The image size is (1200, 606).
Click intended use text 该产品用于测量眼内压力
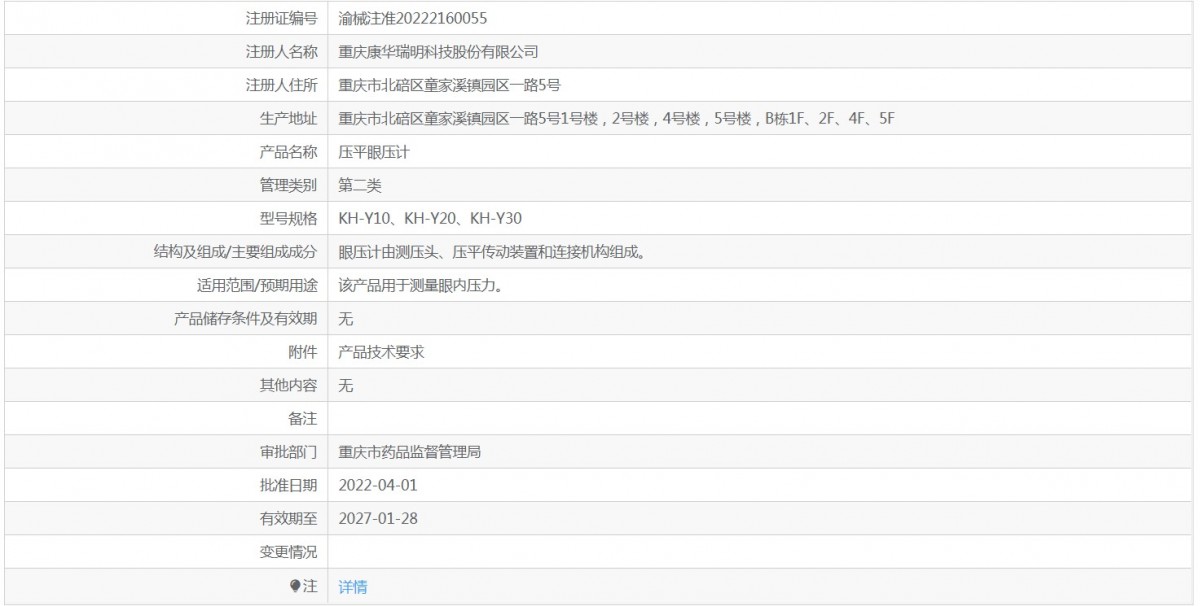click(x=420, y=286)
